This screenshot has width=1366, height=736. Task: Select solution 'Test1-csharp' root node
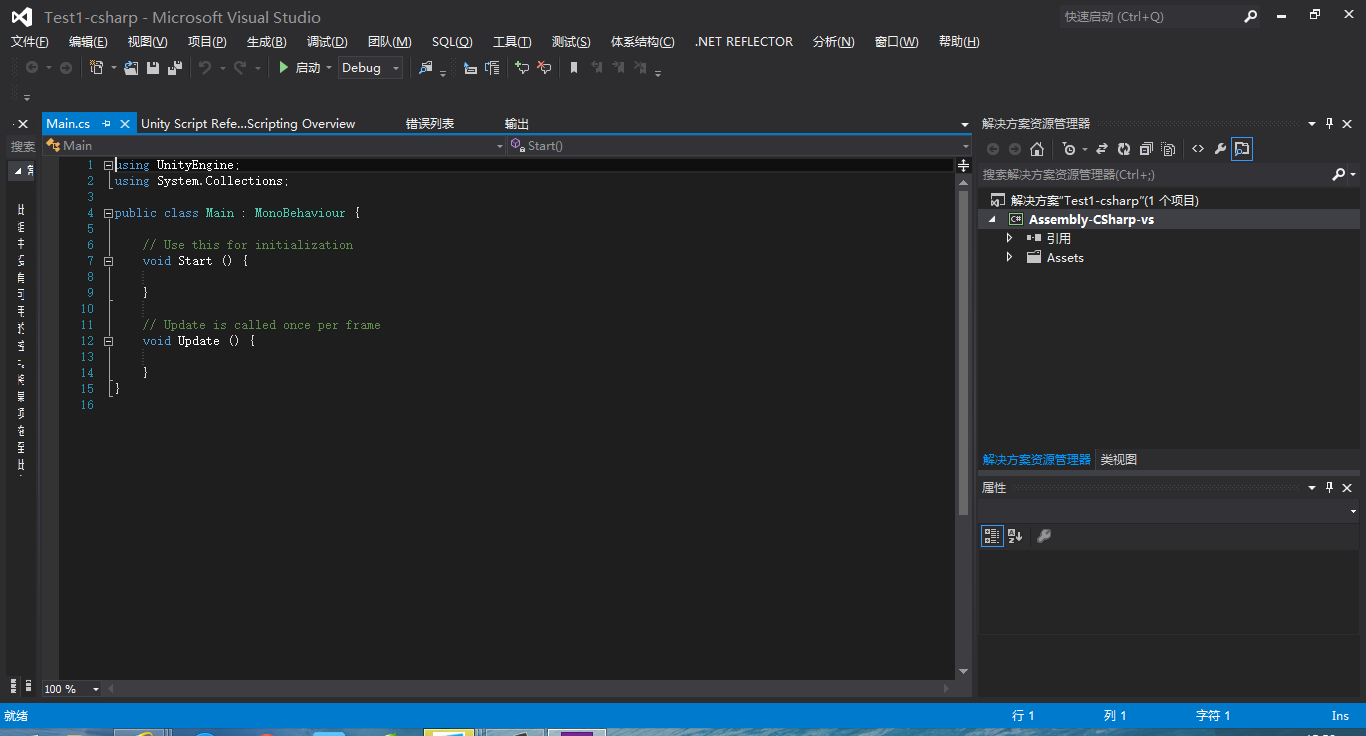pos(1104,200)
